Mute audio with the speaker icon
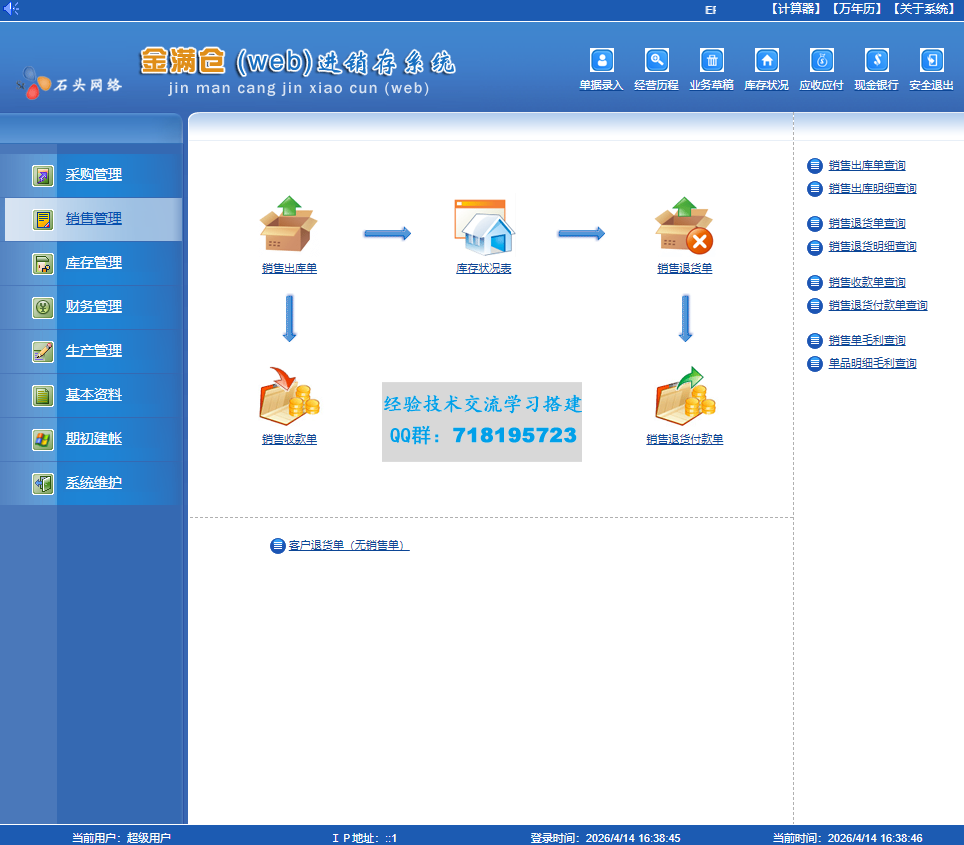964x845 pixels. click(x=12, y=7)
